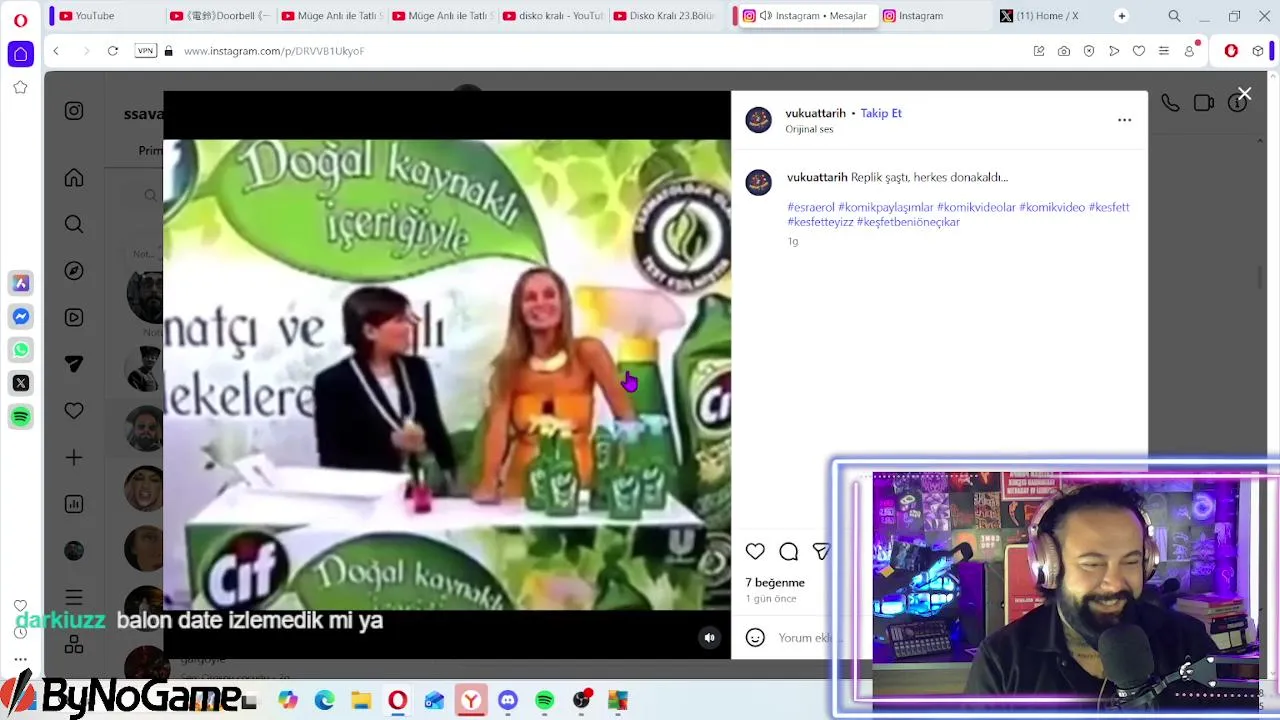Reload the current page
The width and height of the screenshot is (1280, 720).
pyautogui.click(x=113, y=51)
